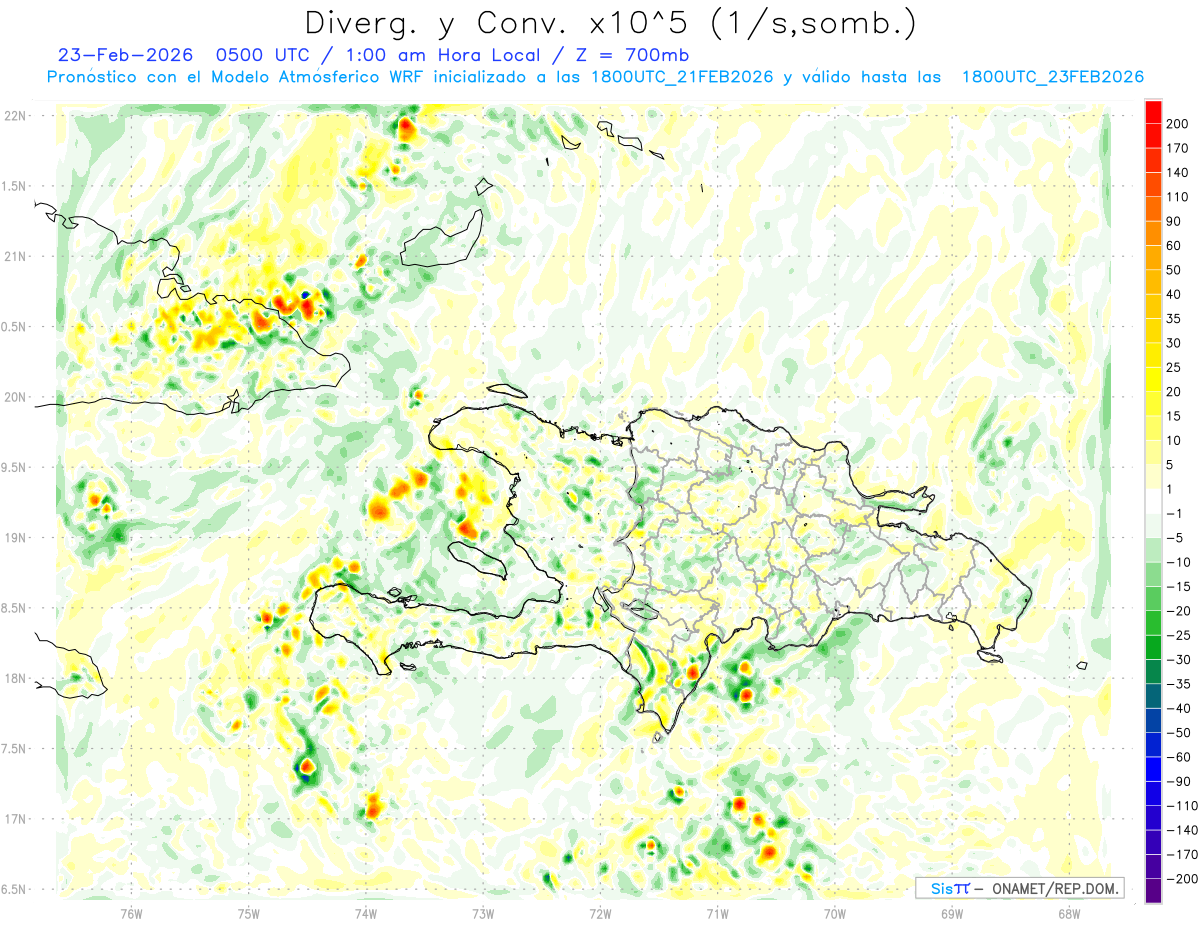Click the '19N' latitude label

(16, 538)
